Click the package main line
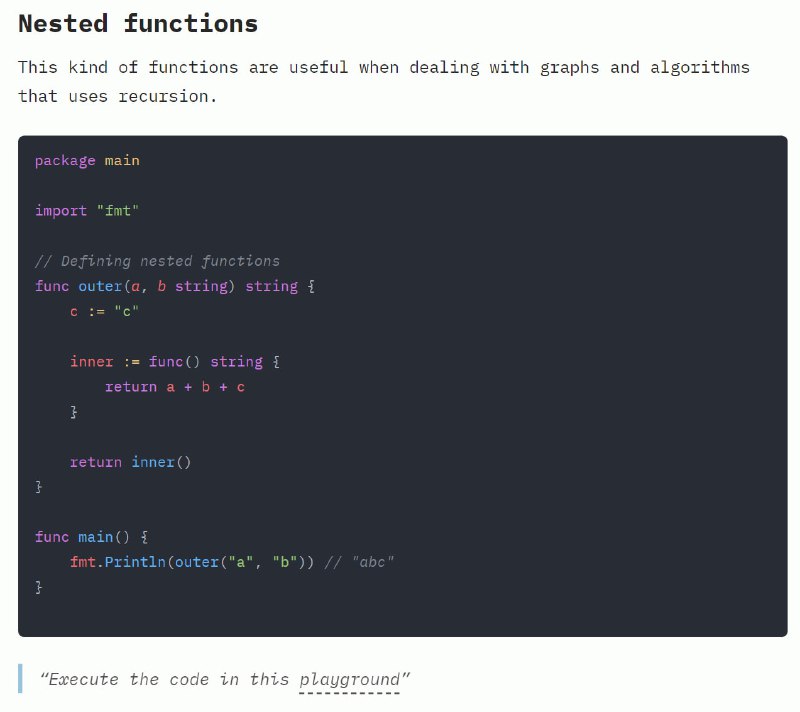The image size is (800, 712). point(87,161)
